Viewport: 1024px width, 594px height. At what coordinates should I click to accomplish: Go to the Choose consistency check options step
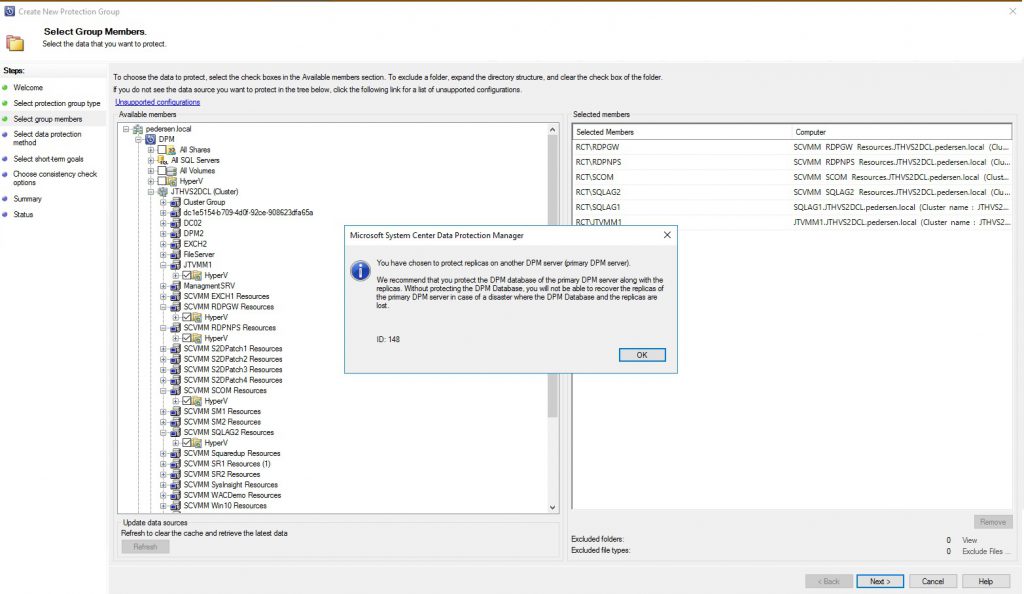tap(55, 178)
